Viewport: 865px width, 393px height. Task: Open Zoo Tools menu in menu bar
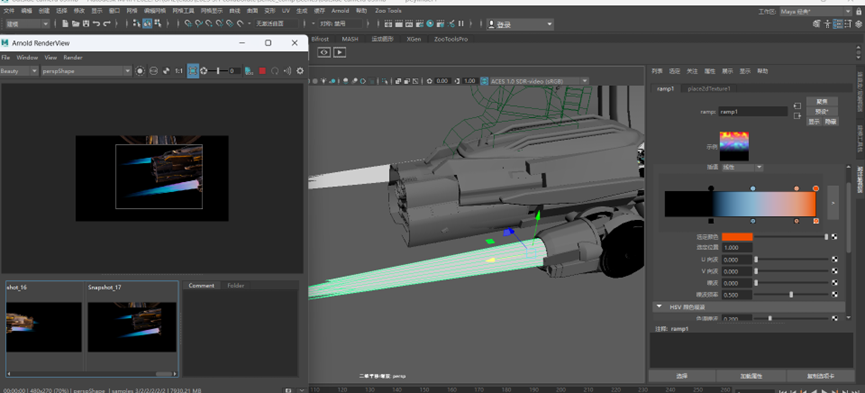tap(388, 11)
